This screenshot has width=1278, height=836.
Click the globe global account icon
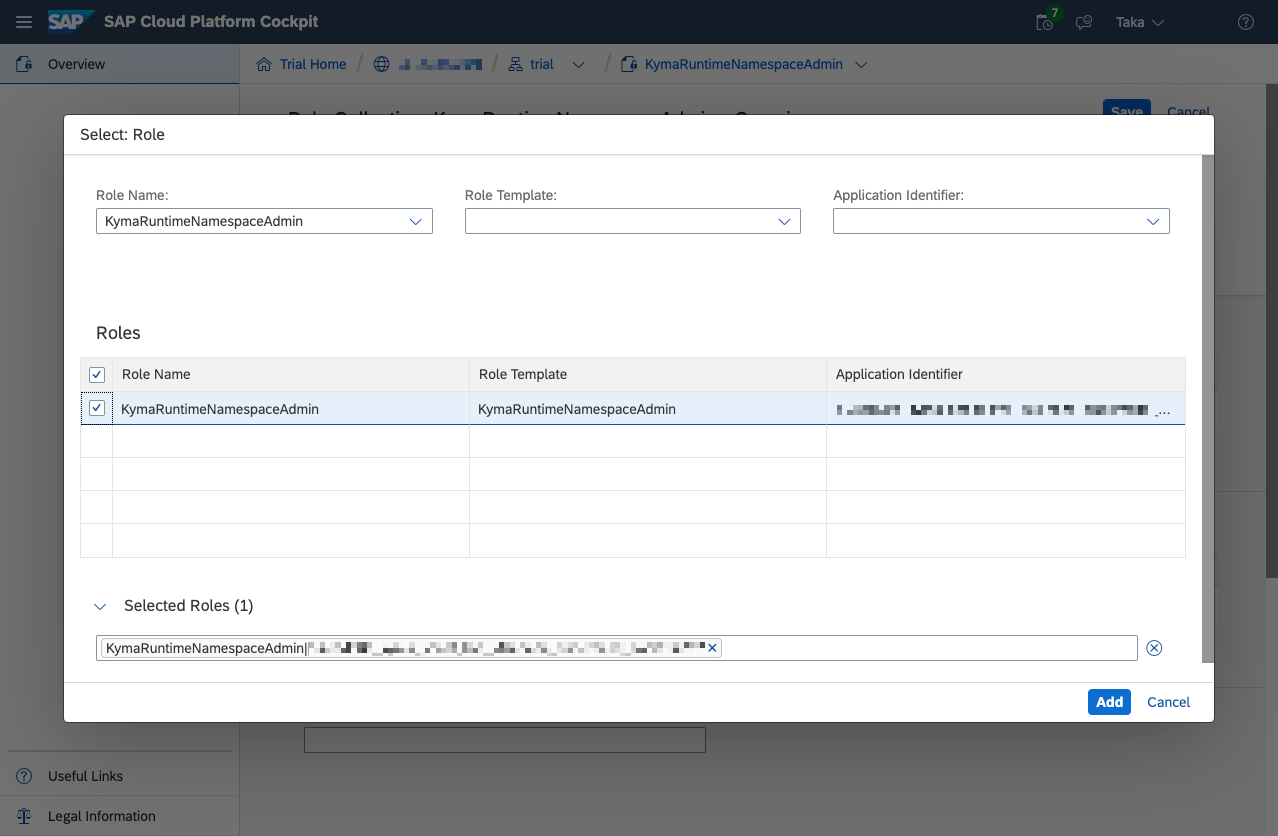381,64
